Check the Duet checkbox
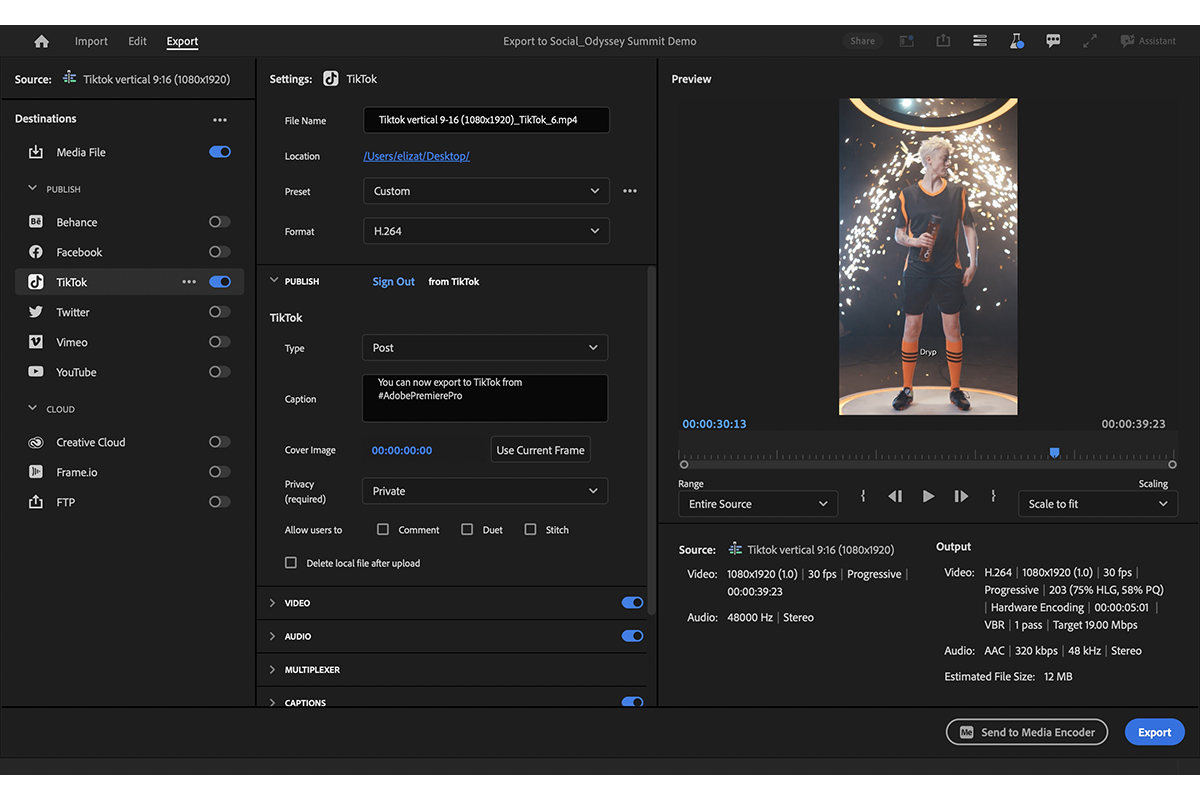The height and width of the screenshot is (800, 1200). click(467, 529)
